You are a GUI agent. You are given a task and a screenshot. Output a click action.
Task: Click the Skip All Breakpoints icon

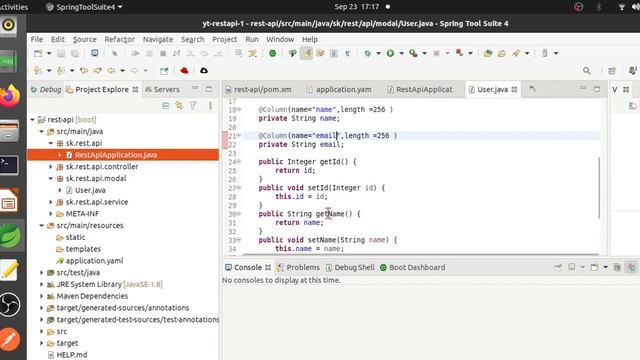[115, 53]
